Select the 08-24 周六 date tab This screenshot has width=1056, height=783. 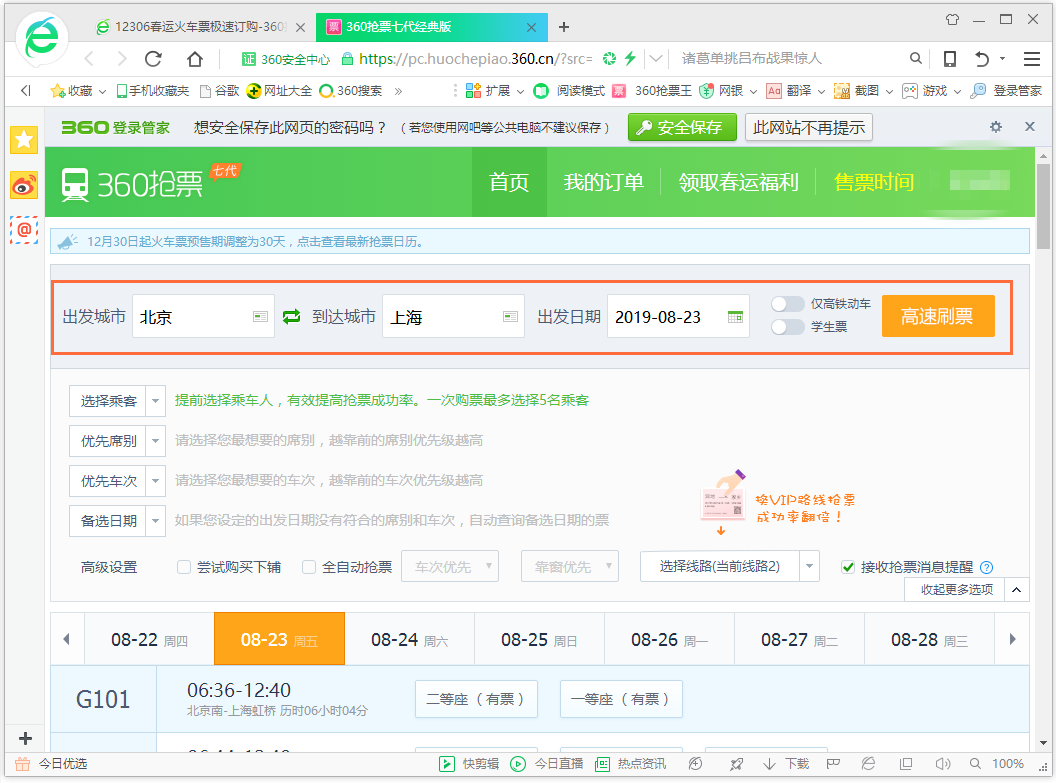[x=409, y=639]
